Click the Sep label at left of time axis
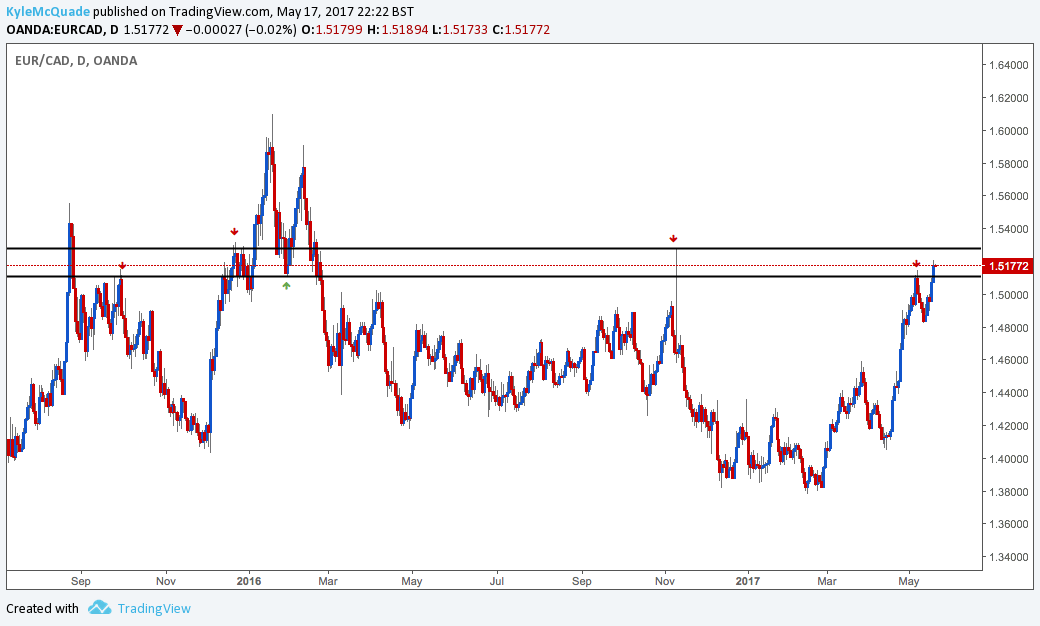 [80, 581]
